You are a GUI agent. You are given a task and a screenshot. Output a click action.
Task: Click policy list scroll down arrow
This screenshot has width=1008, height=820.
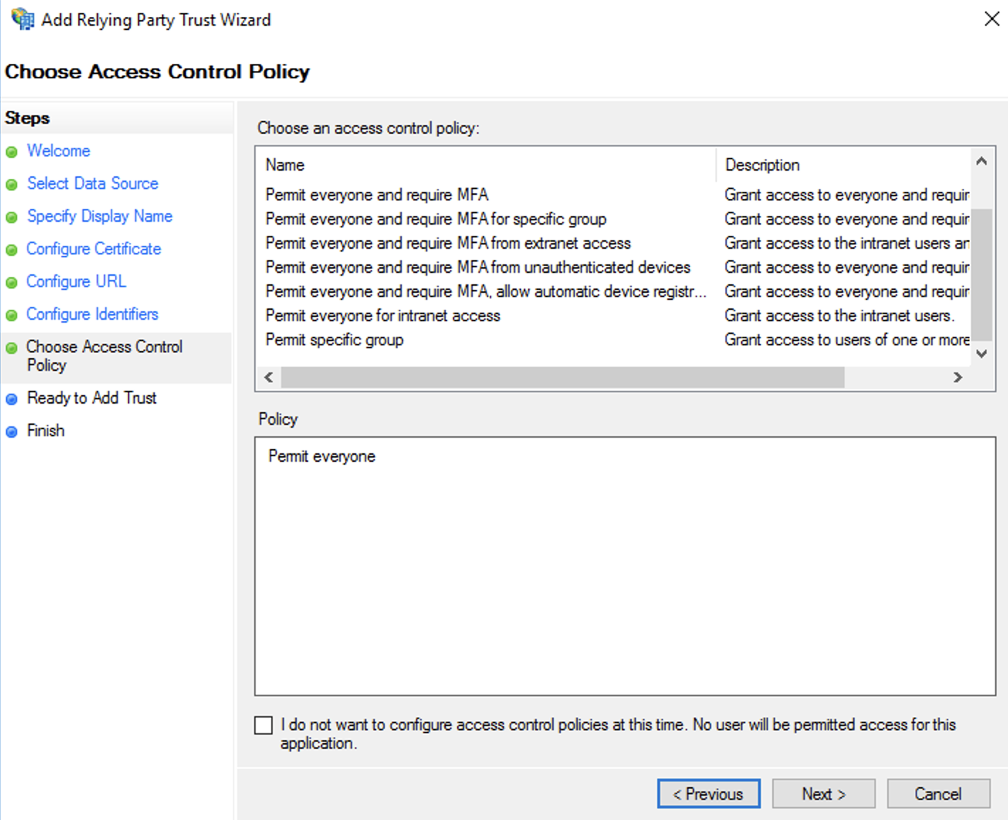(981, 353)
